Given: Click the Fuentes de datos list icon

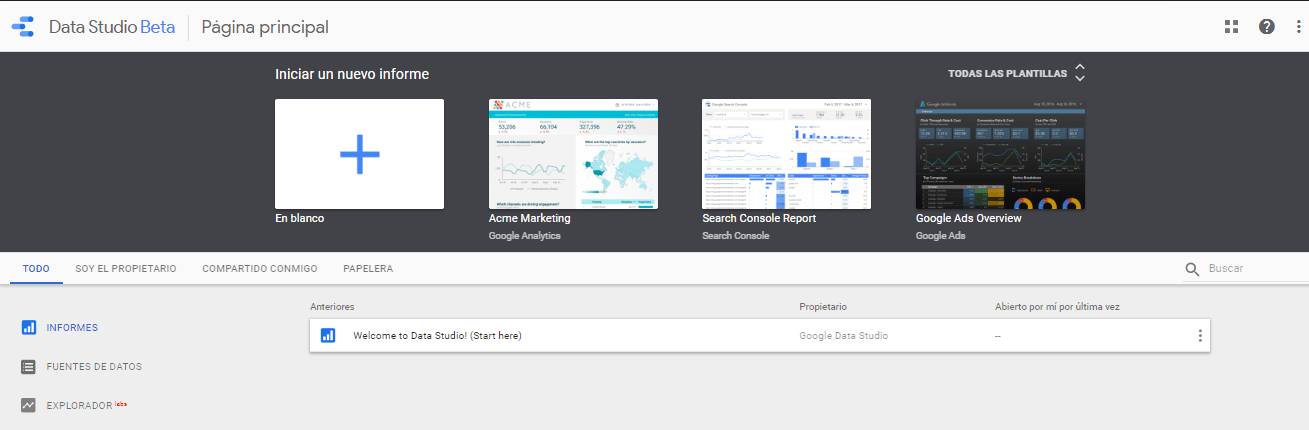Looking at the screenshot, I should click(29, 367).
